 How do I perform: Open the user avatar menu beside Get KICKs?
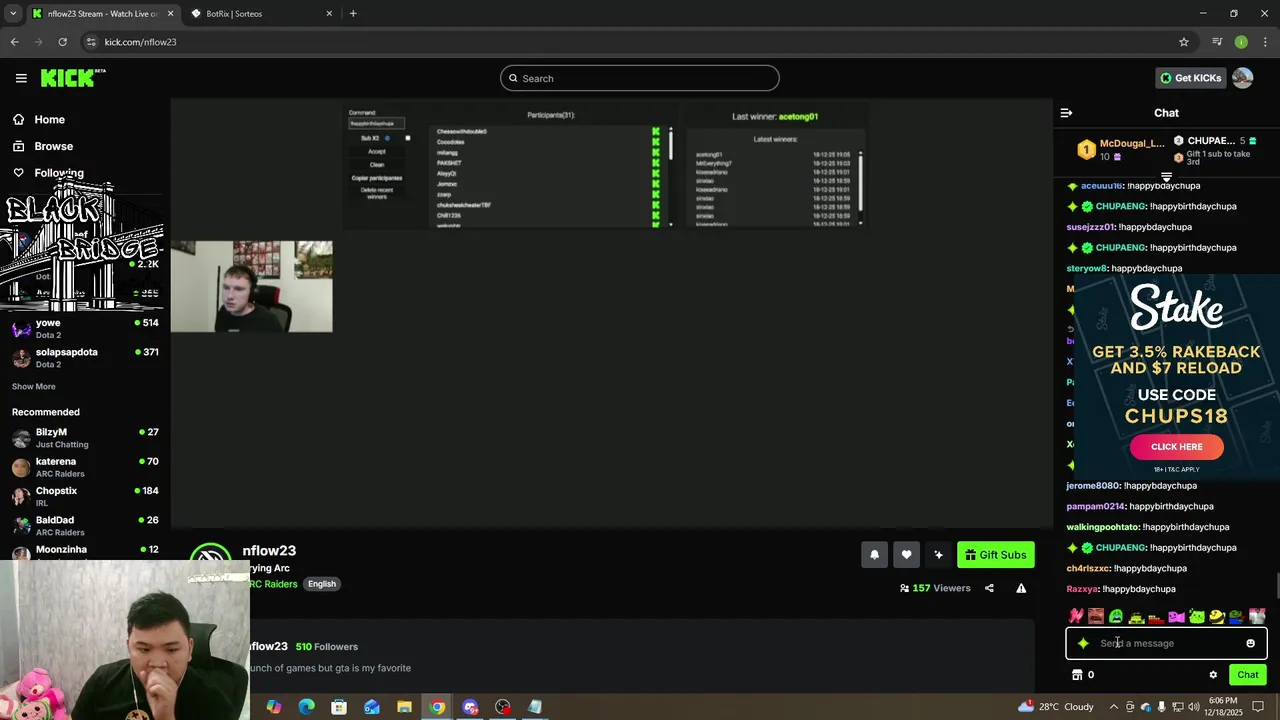click(1242, 78)
